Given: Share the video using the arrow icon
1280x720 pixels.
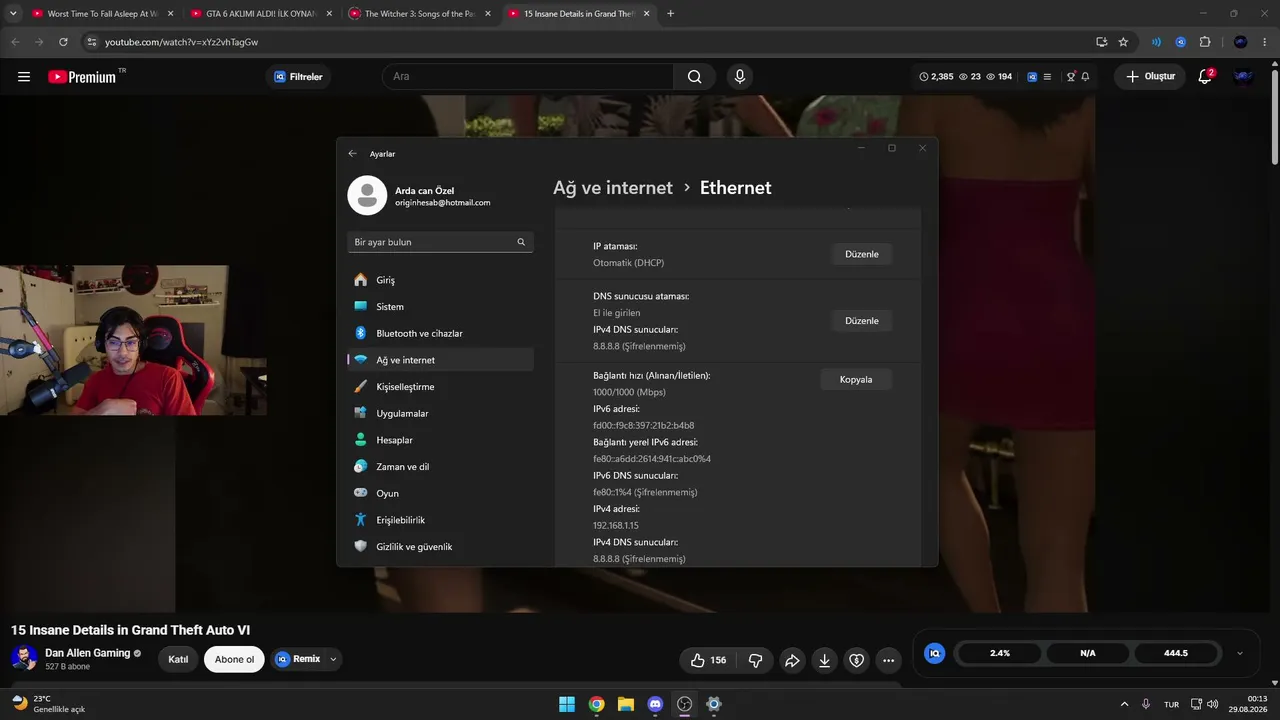Looking at the screenshot, I should (792, 660).
